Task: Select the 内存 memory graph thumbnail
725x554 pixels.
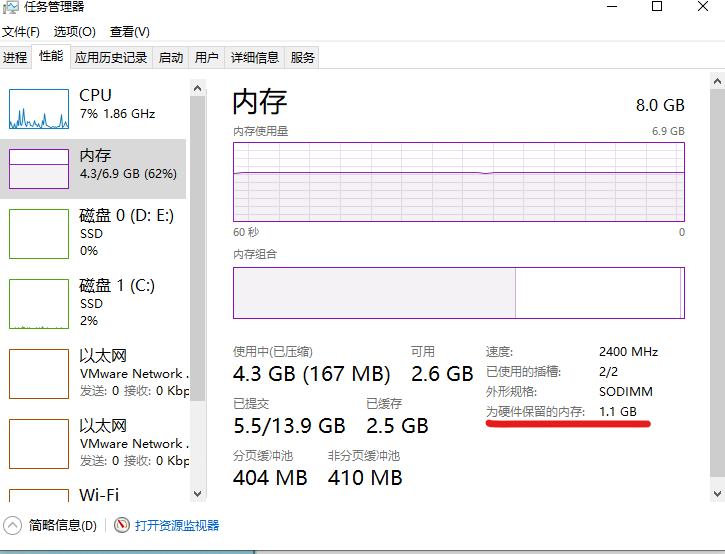Action: pos(39,169)
